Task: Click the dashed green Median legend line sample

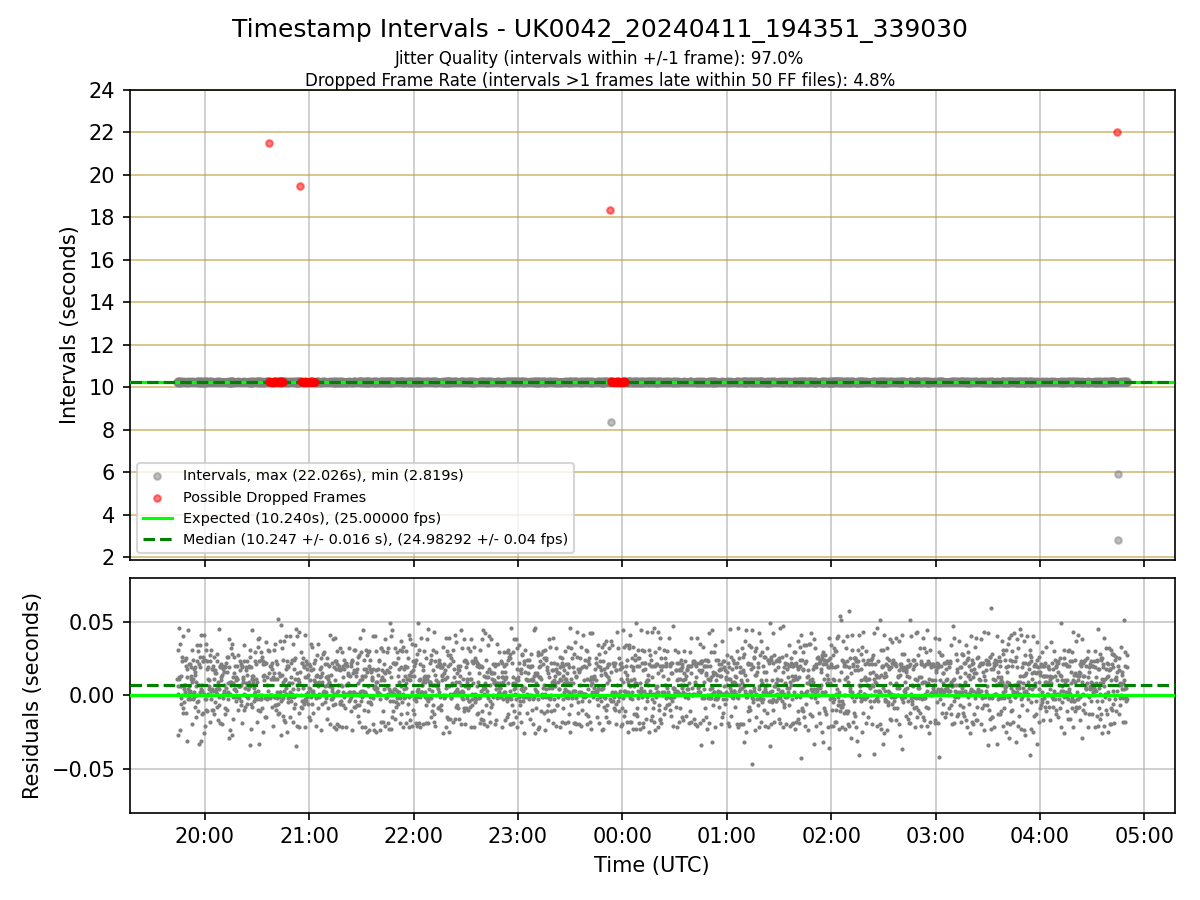Action: (157, 539)
